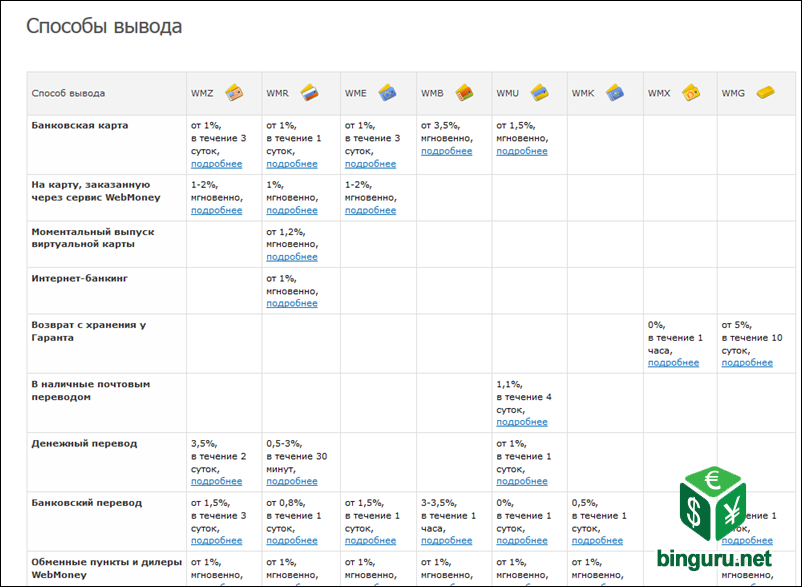Open 'подробнее' for Банковская карта in WMB column
Image resolution: width=802 pixels, height=587 pixels.
(x=447, y=151)
